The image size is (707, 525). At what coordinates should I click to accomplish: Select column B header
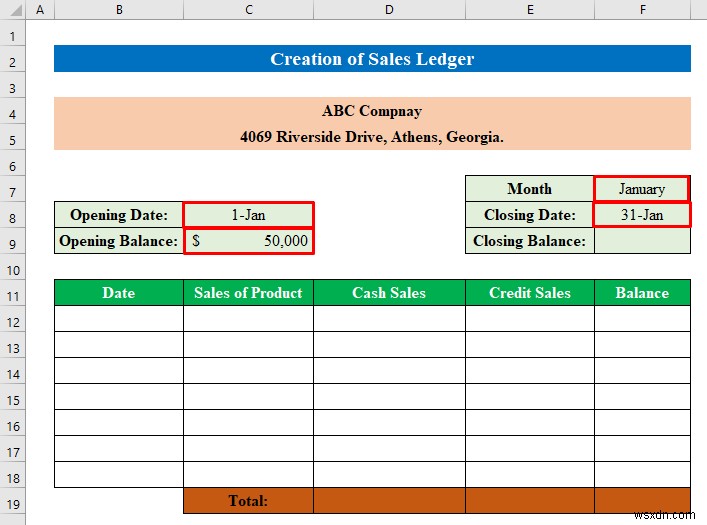pos(119,9)
